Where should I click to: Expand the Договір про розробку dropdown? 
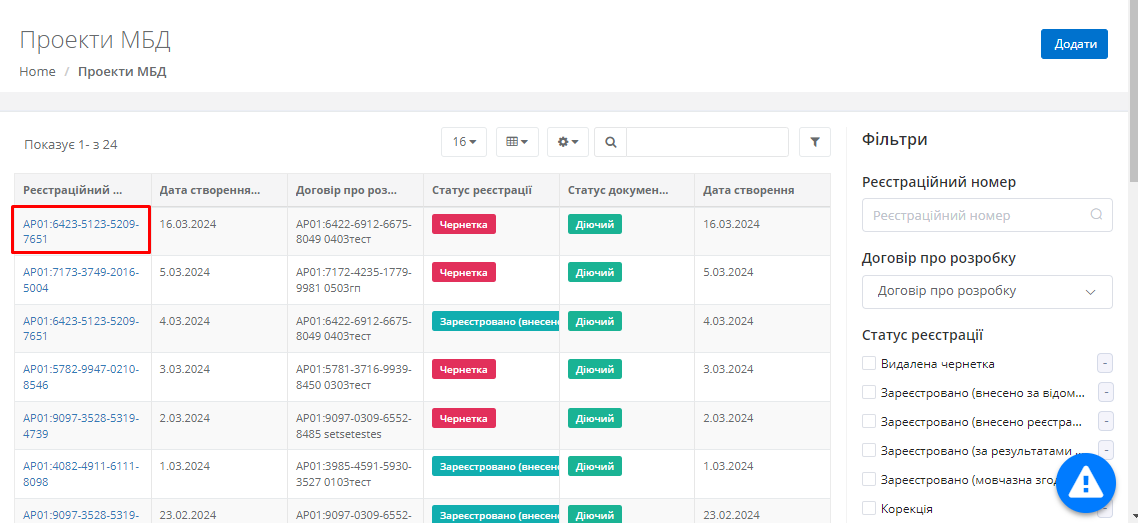coord(986,291)
